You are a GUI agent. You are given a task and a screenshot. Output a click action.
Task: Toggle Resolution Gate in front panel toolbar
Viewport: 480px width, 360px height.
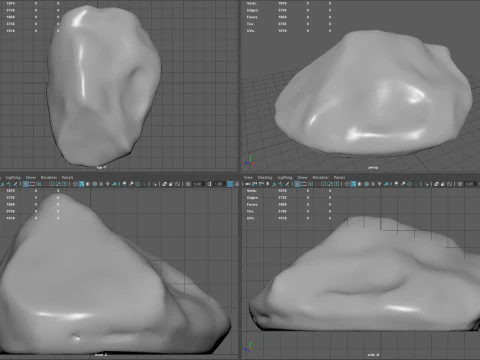39,184
